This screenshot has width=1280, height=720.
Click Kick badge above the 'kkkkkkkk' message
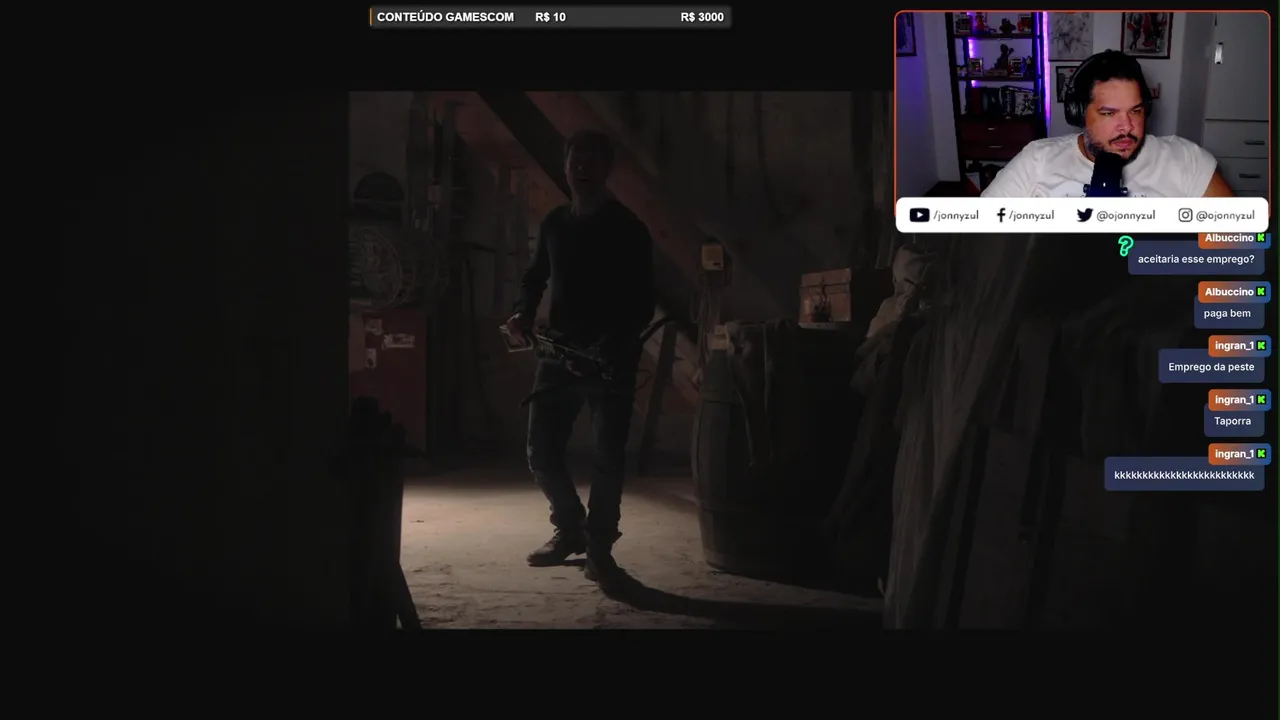pos(1262,454)
